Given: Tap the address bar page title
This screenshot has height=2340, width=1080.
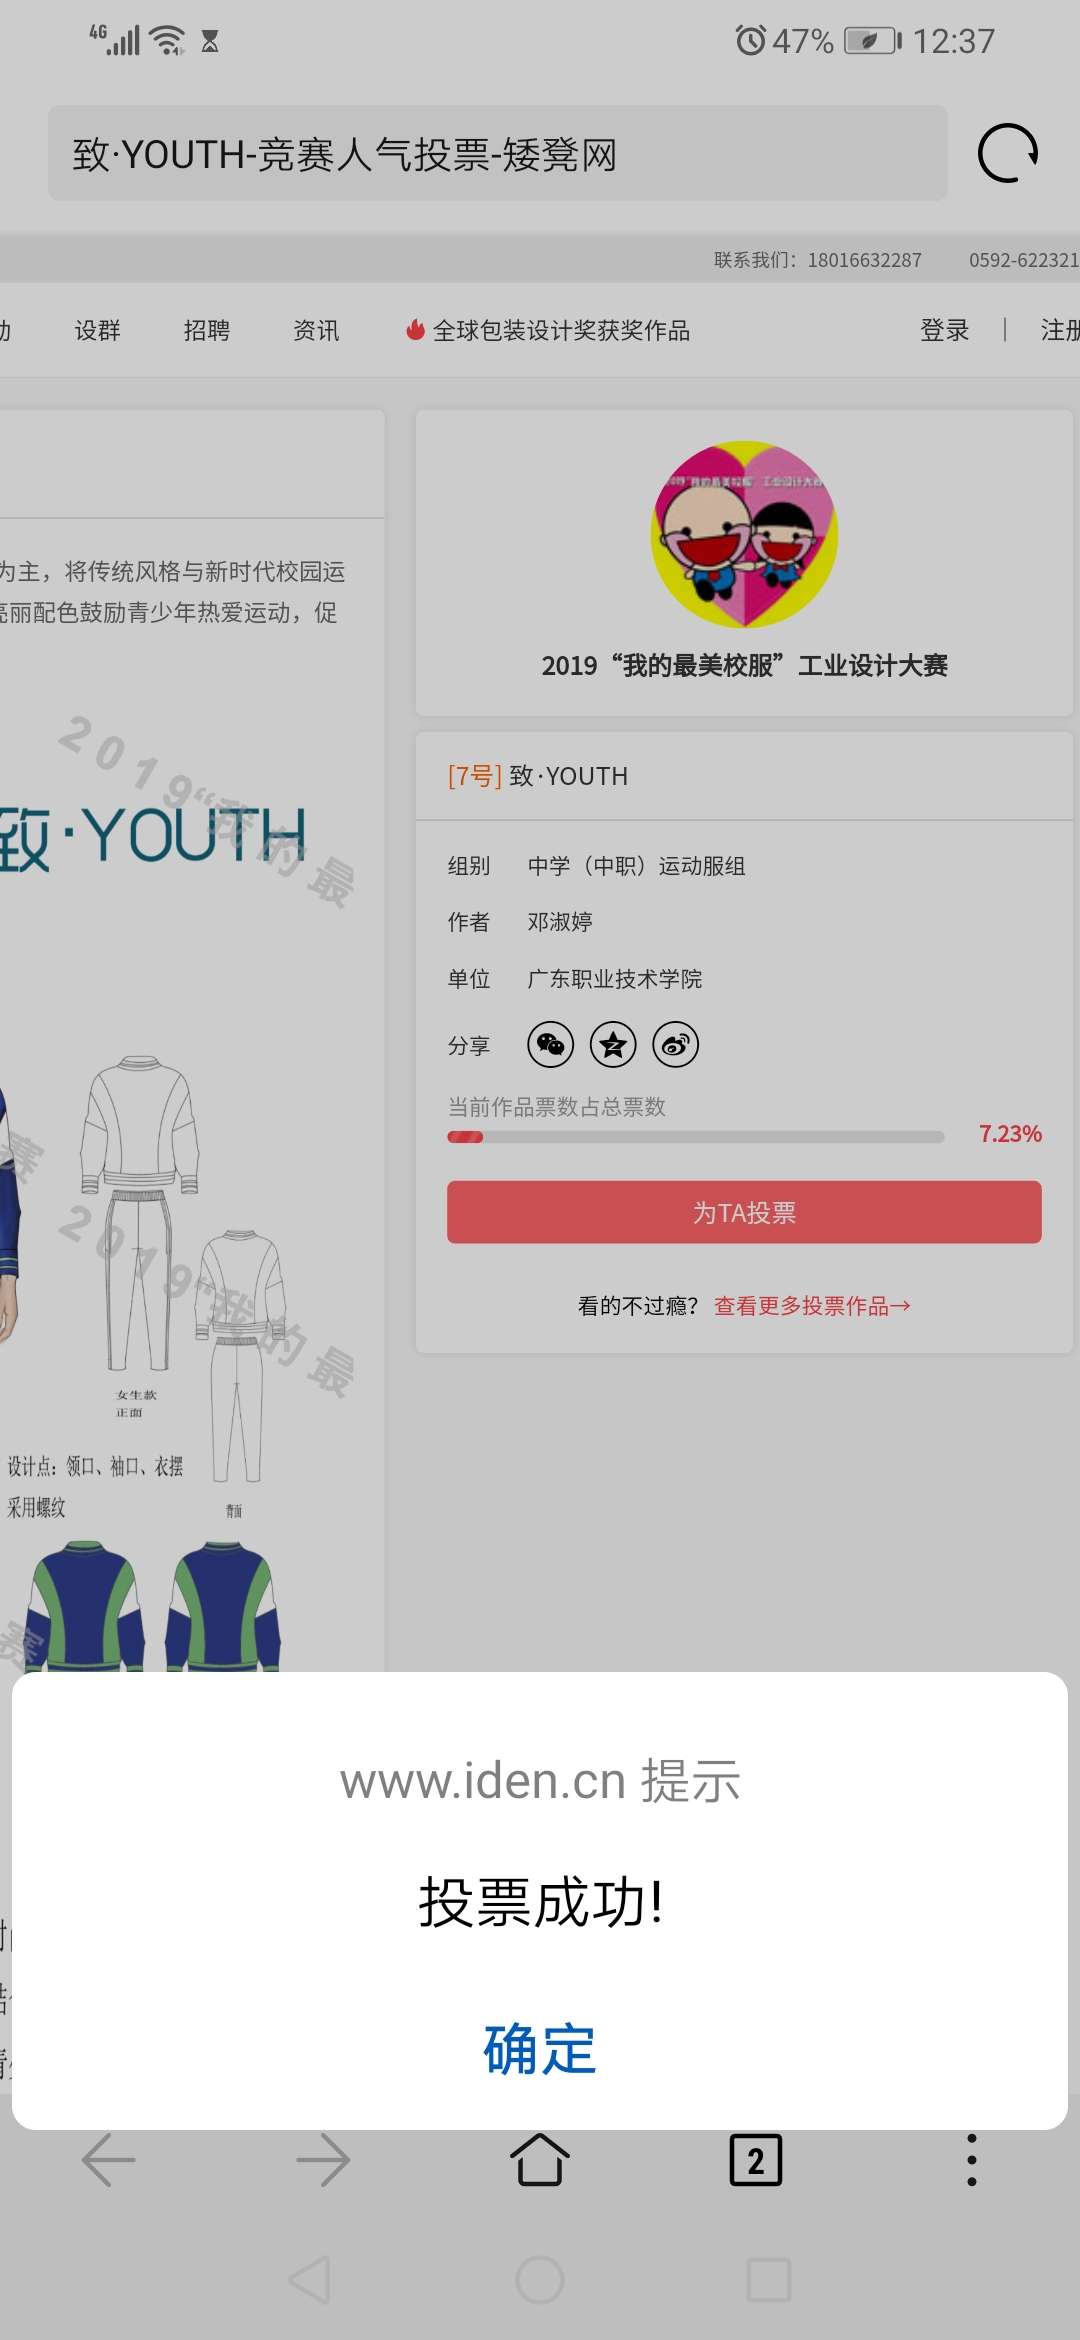Looking at the screenshot, I should tap(345, 154).
